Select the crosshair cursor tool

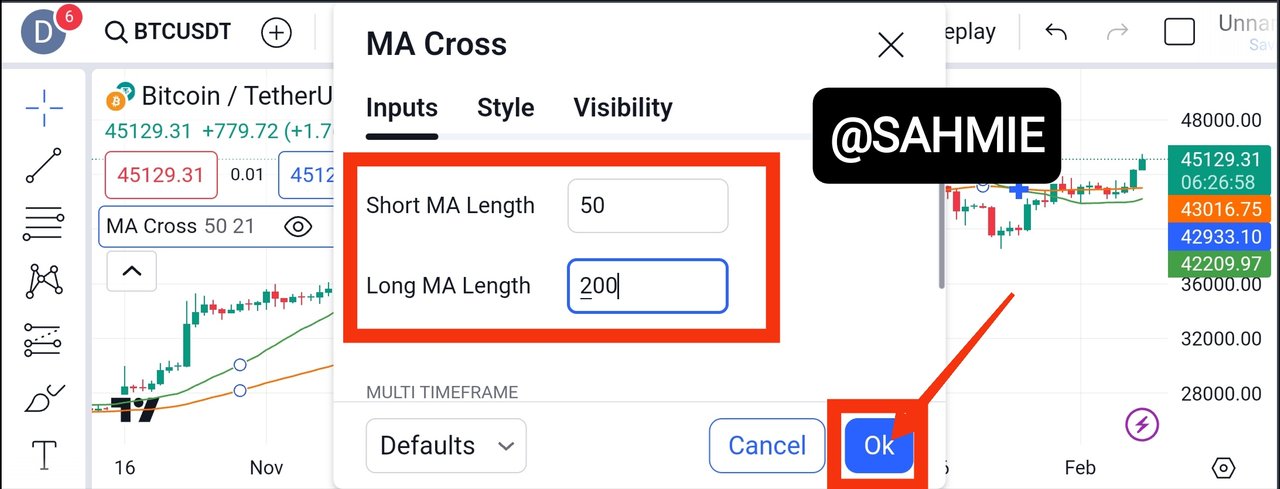tap(44, 108)
